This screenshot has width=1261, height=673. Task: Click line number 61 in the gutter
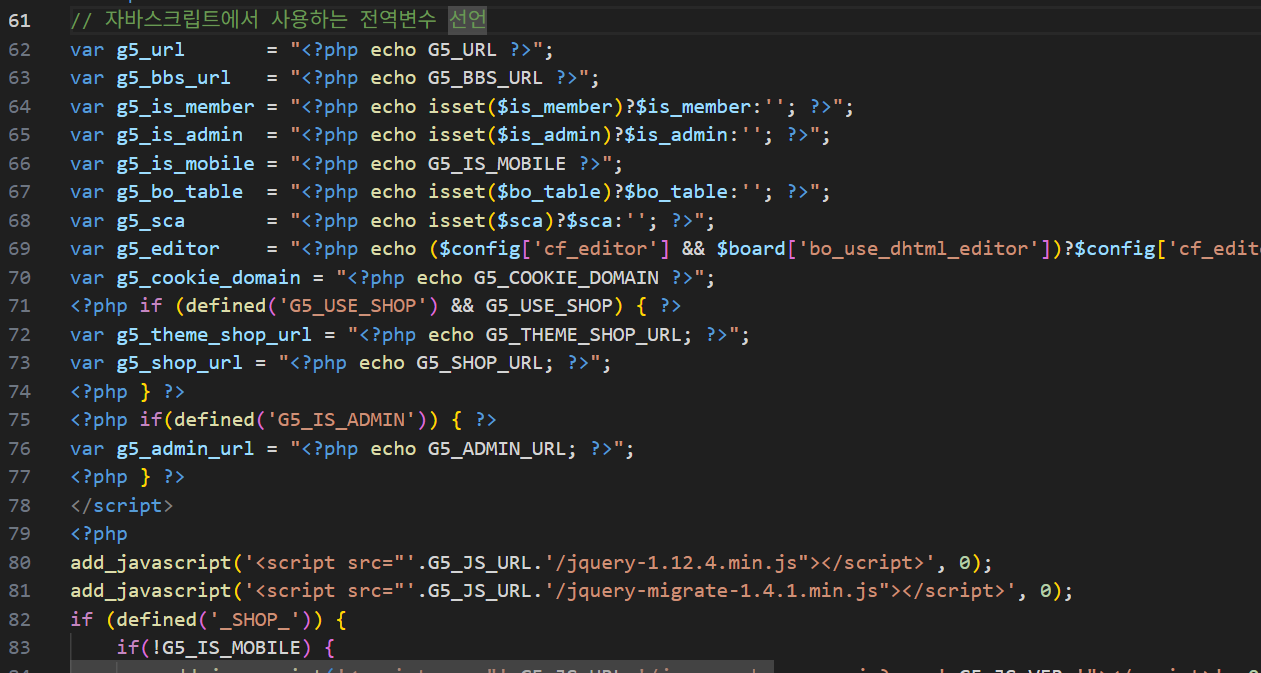point(19,20)
